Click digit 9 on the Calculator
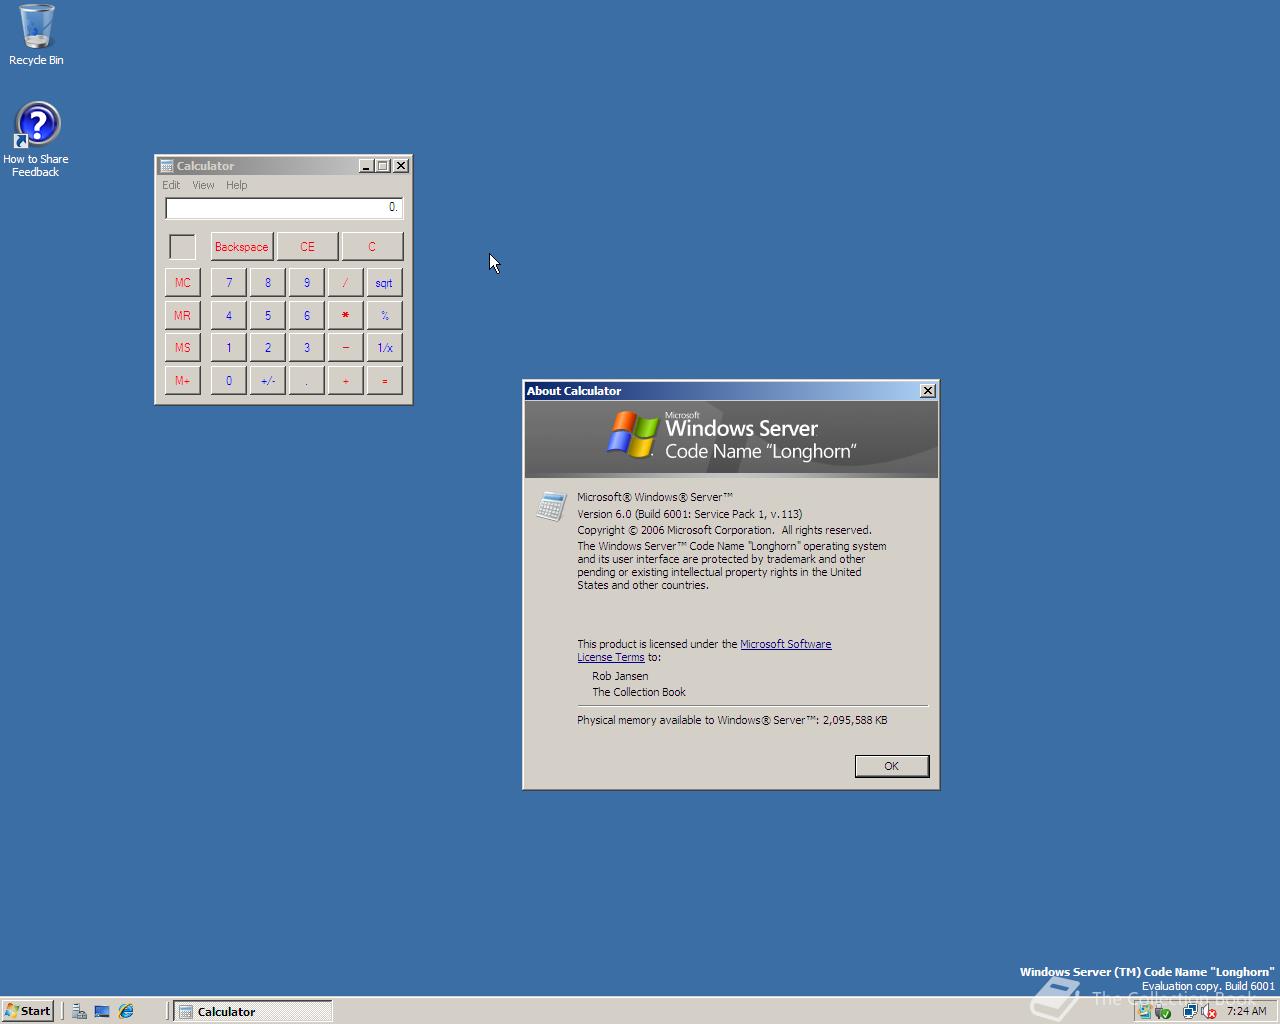This screenshot has width=1280, height=1024. coord(307,283)
